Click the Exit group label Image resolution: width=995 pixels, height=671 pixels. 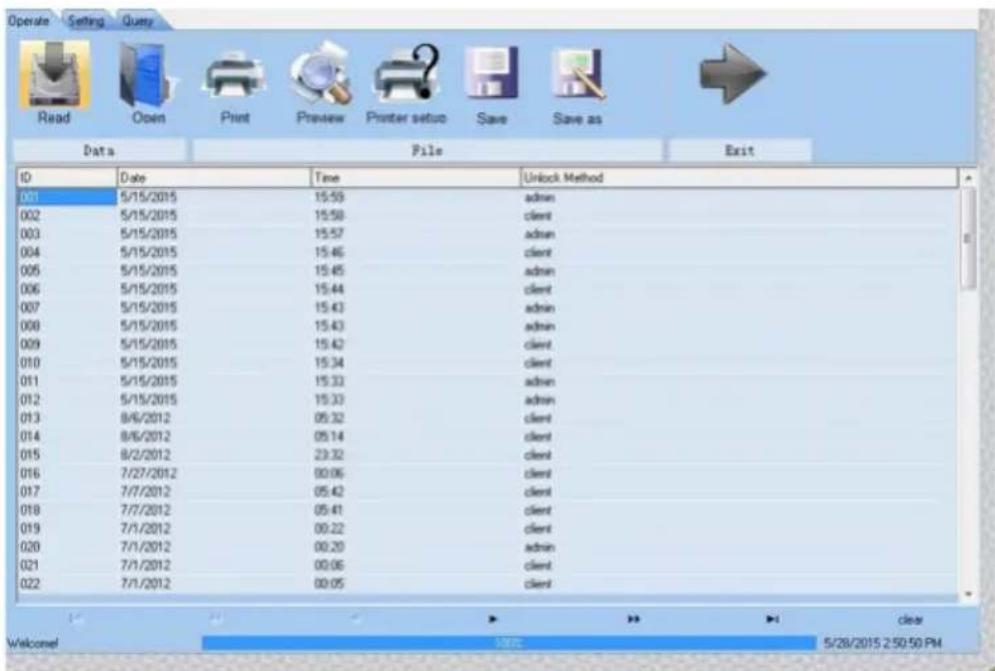pyautogui.click(x=740, y=151)
